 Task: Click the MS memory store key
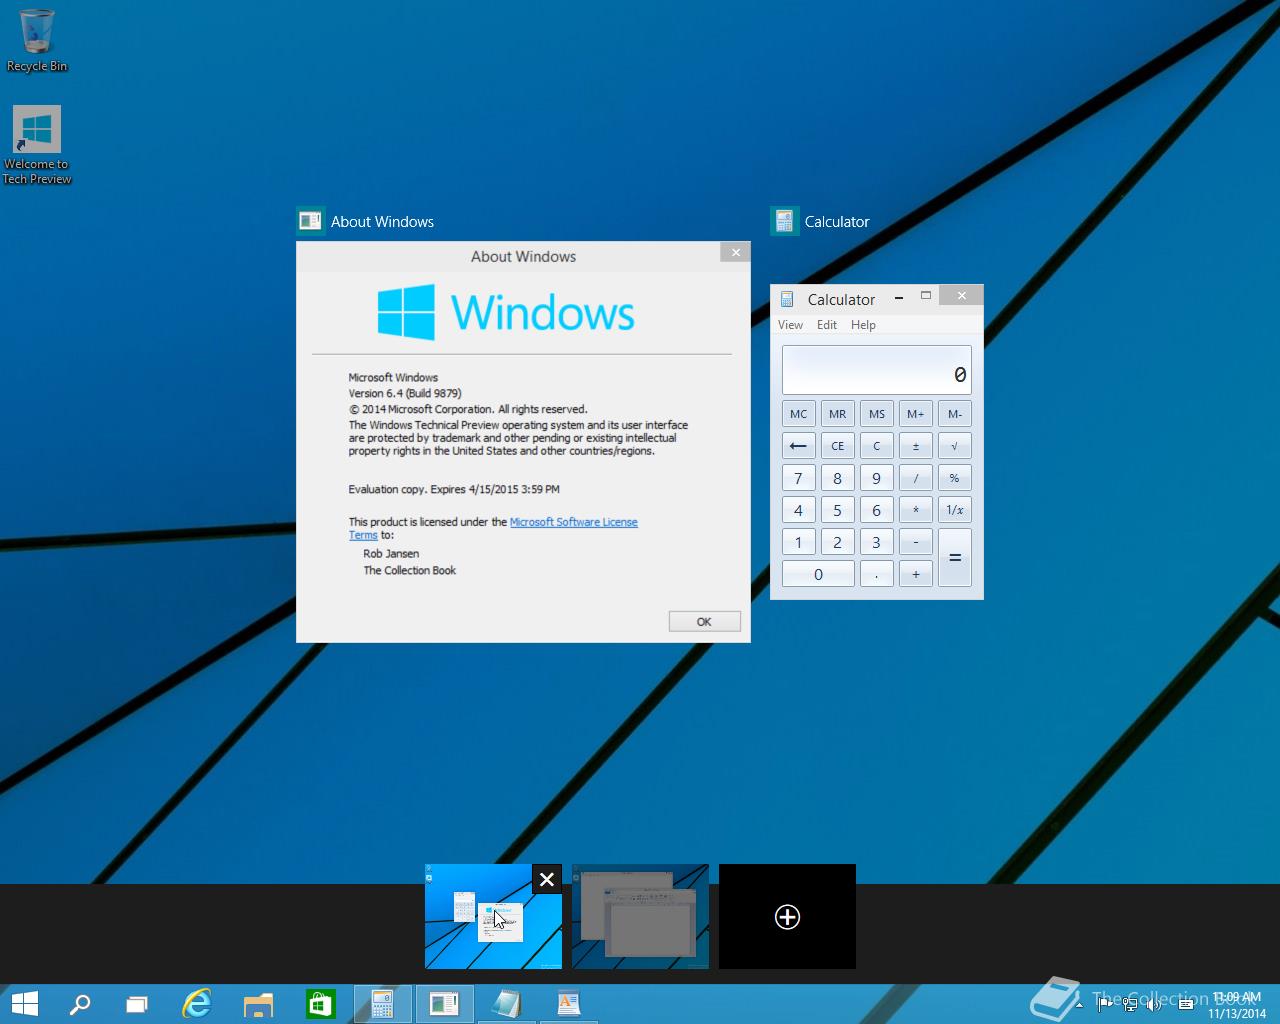click(x=877, y=414)
